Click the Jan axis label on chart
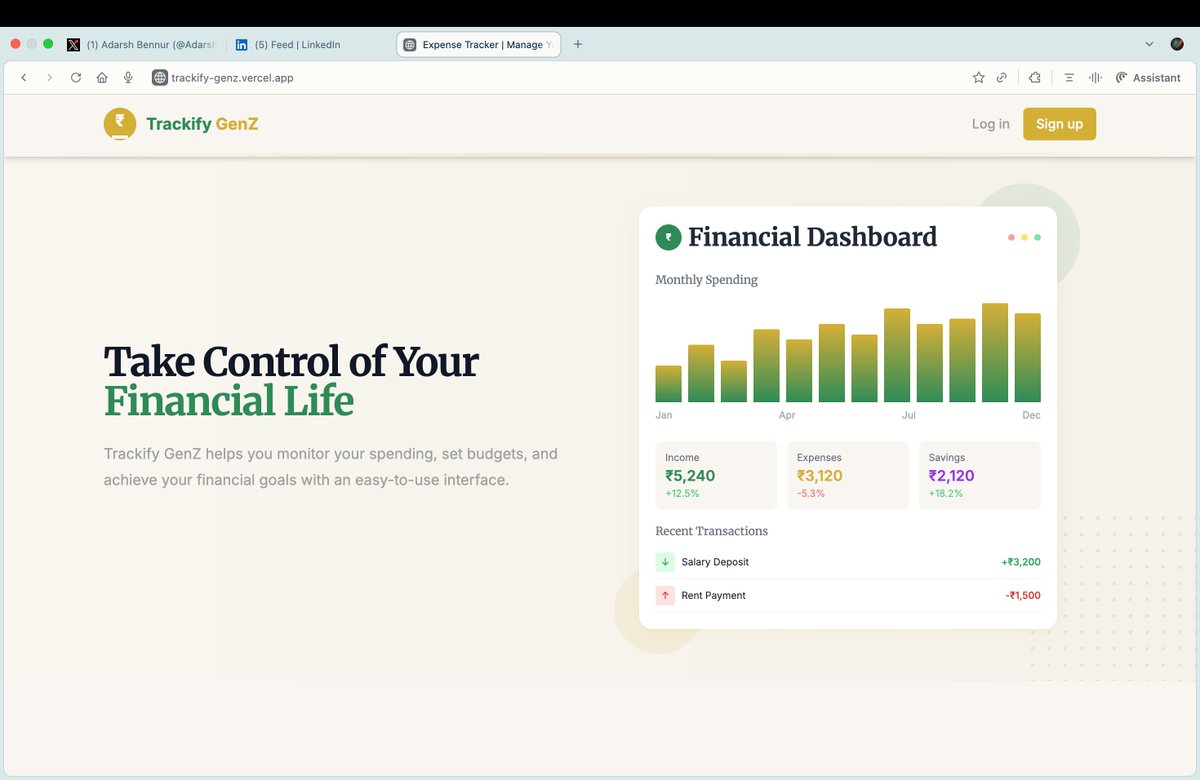 point(664,415)
